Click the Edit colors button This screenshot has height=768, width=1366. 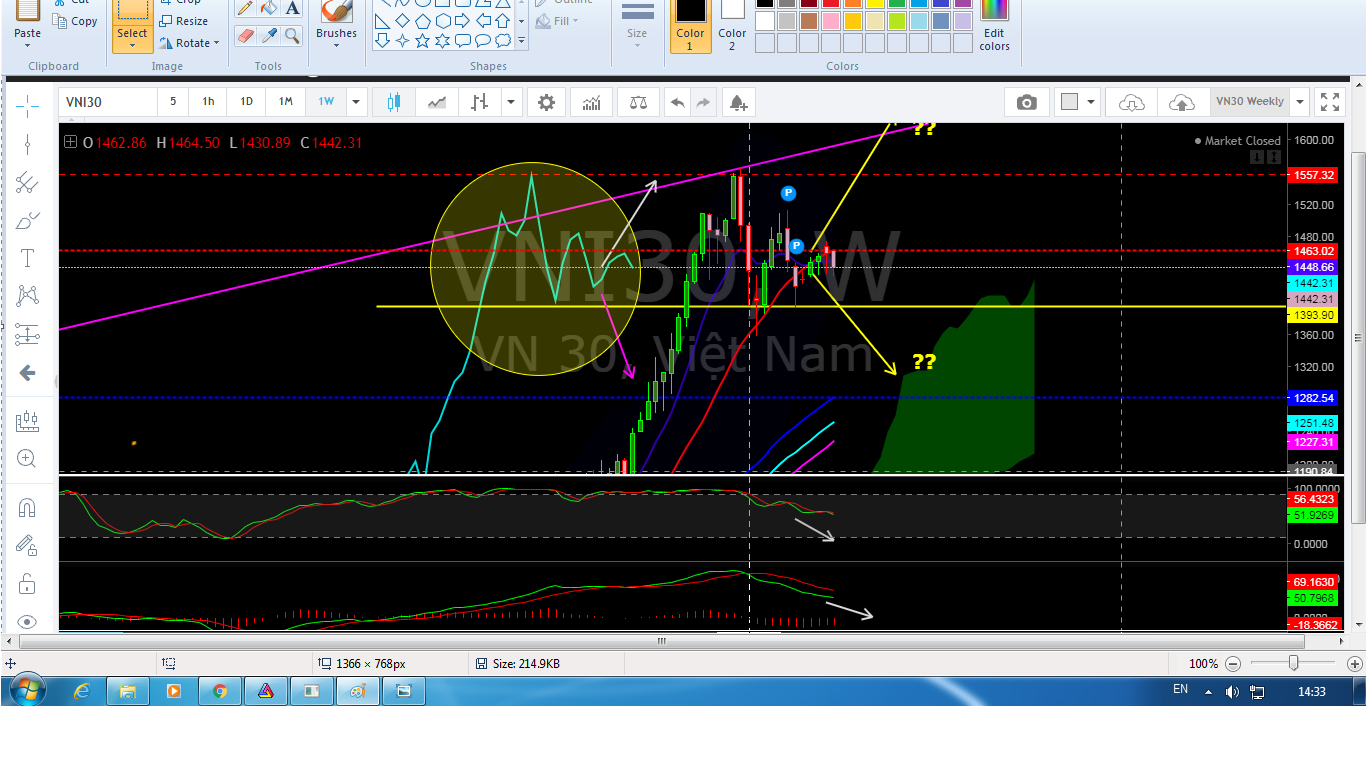click(x=994, y=27)
